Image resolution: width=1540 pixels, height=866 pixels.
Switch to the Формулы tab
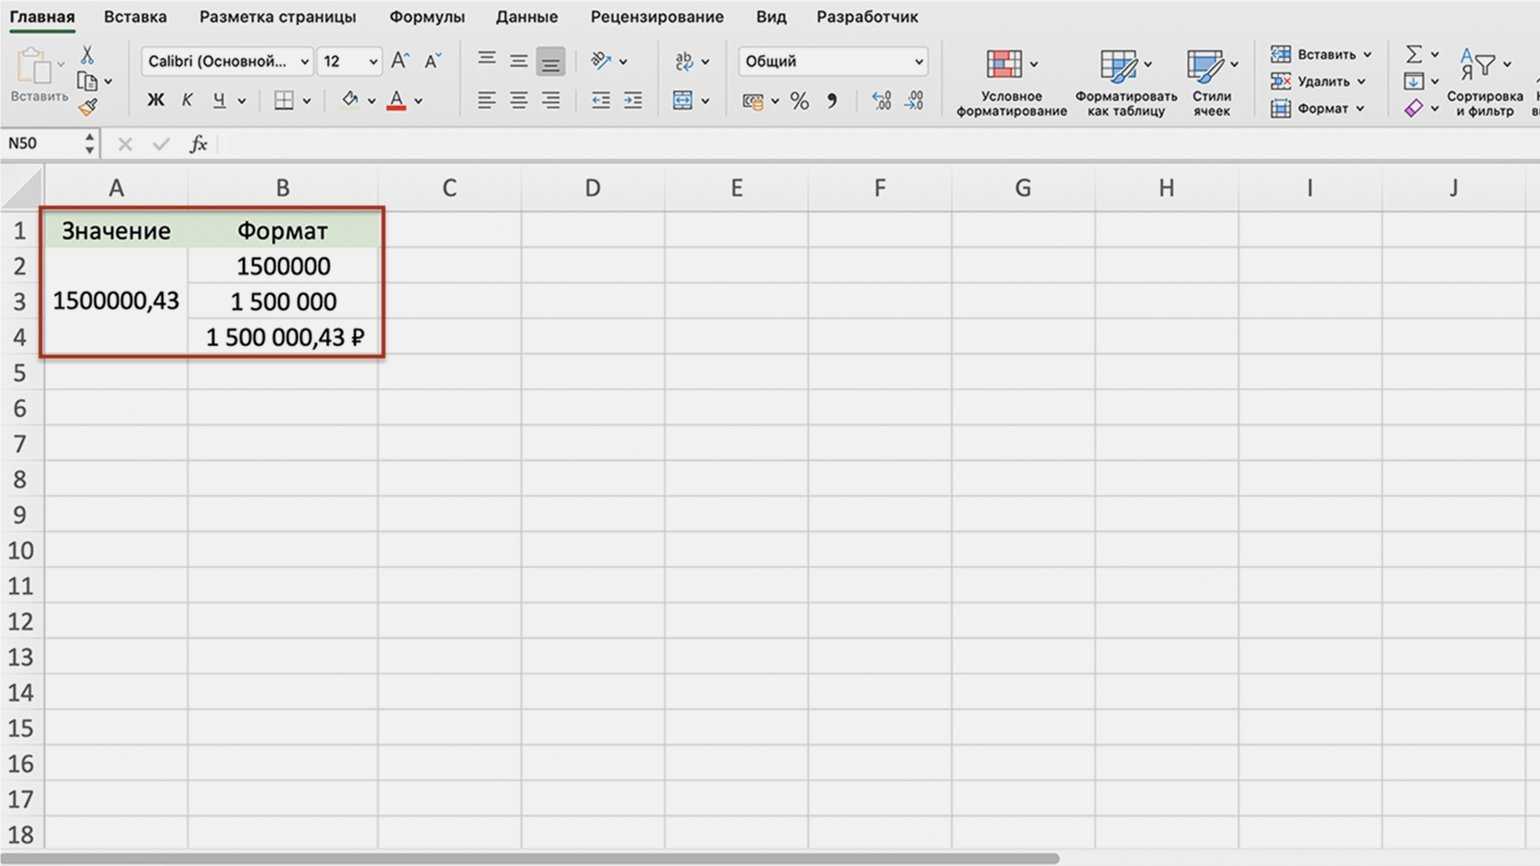tap(427, 17)
